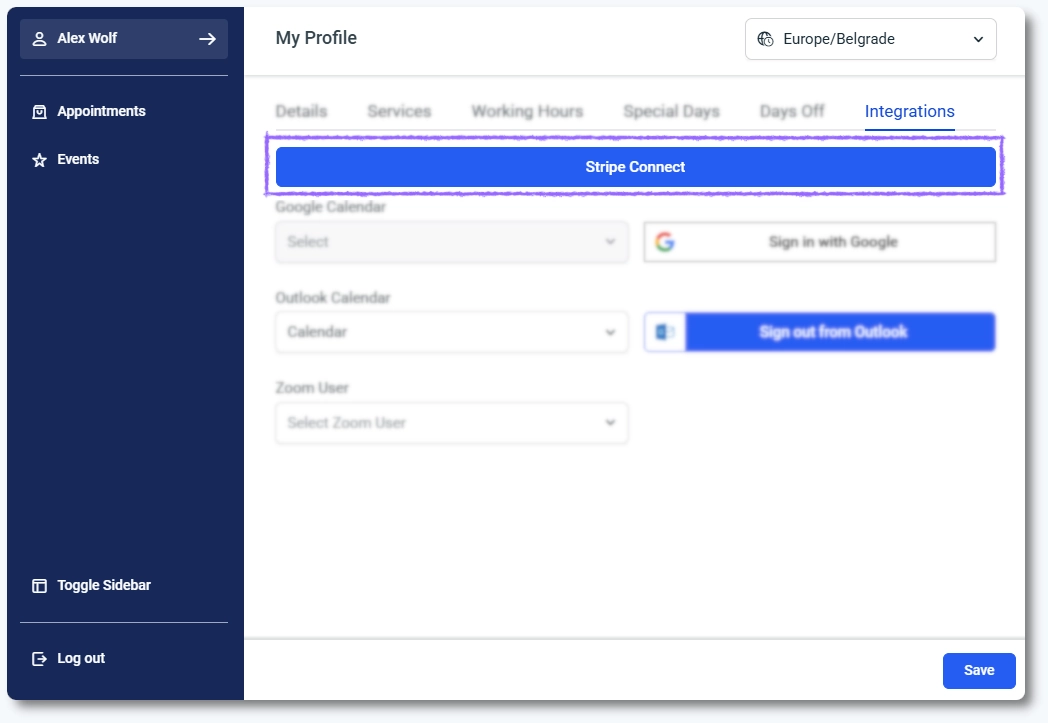Screen dimensions: 1048x723
Task: Expand the Europe/Belgrade timezone selector
Action: click(x=976, y=38)
